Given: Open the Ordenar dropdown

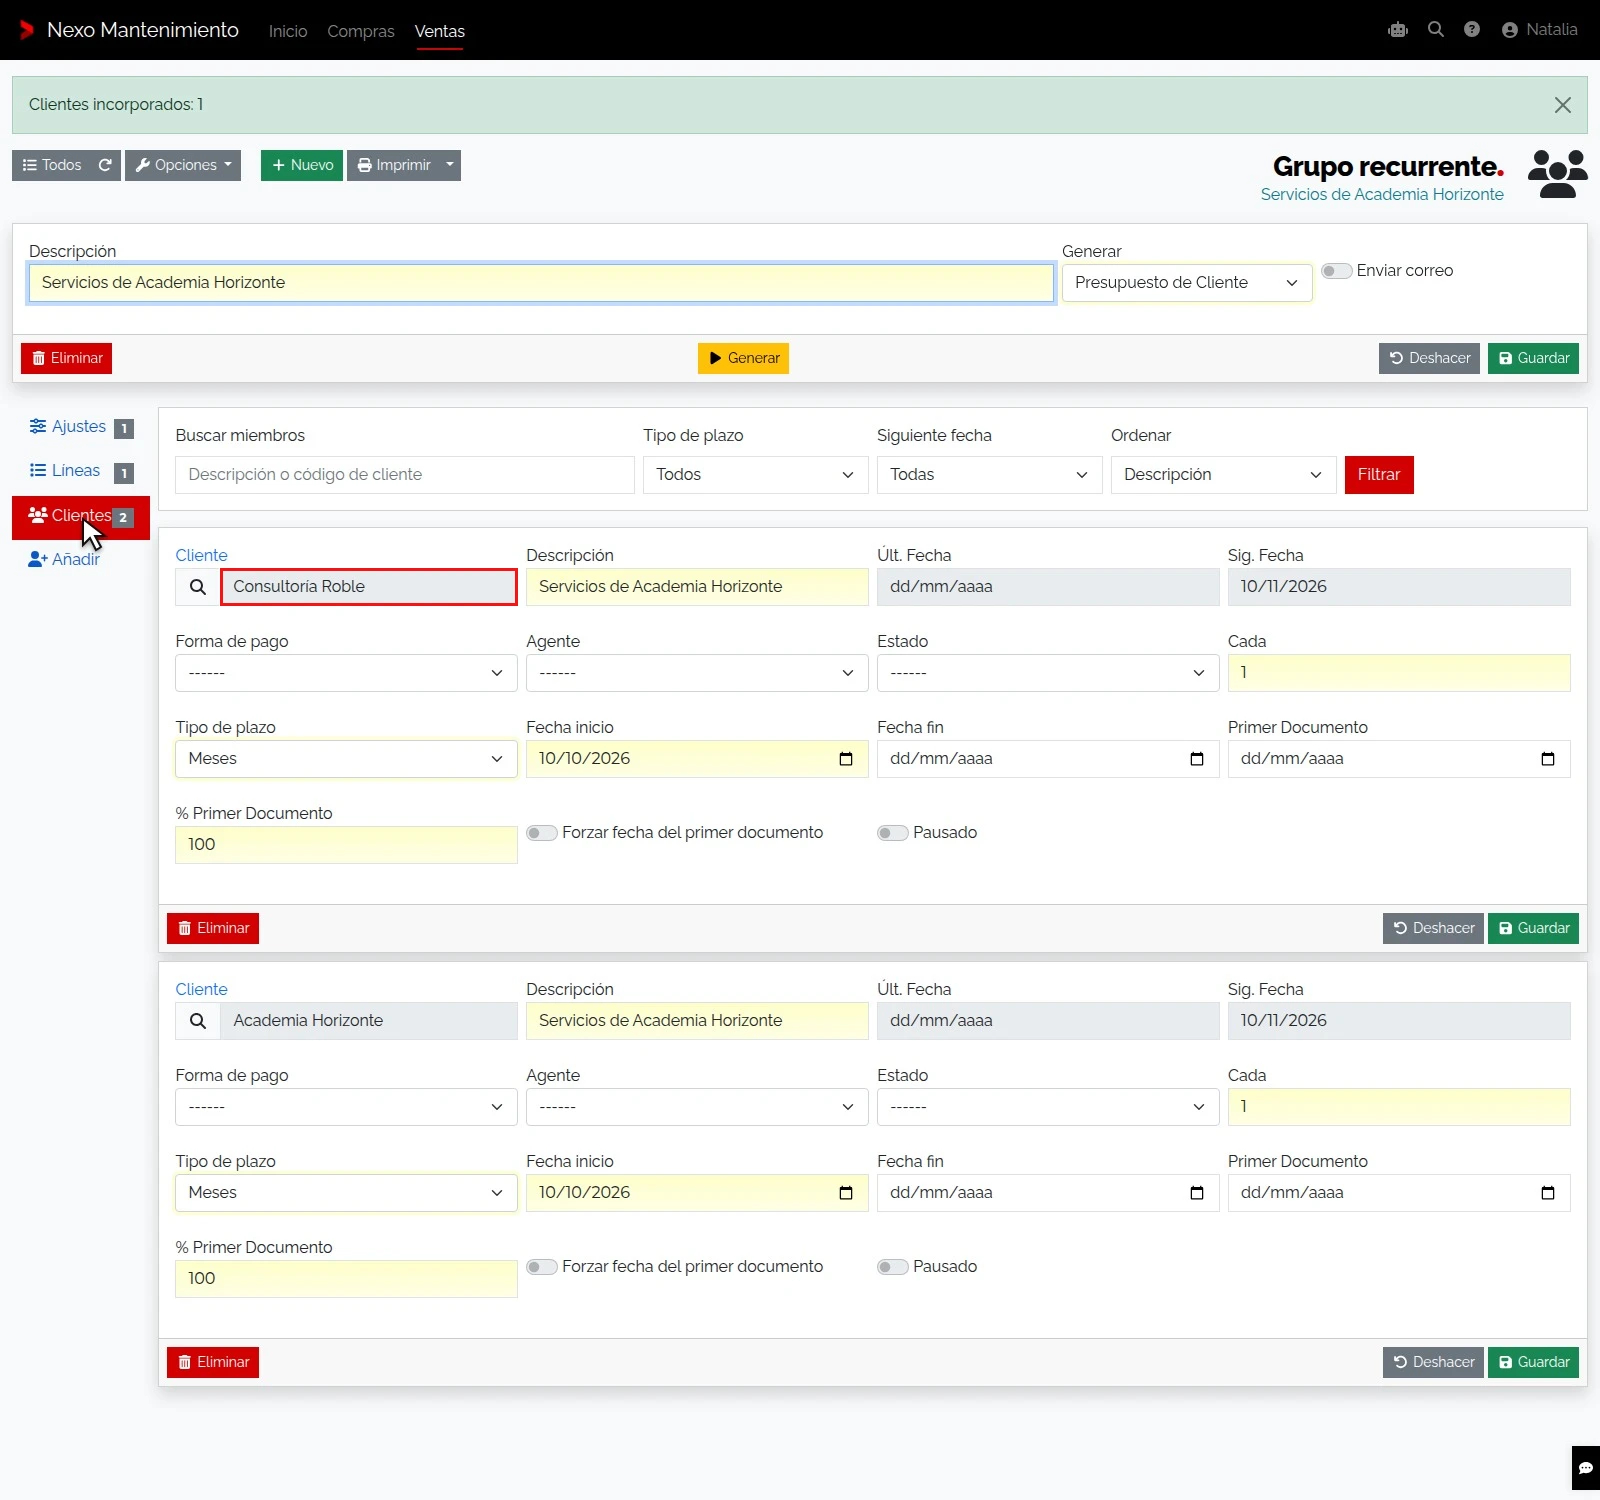Looking at the screenshot, I should 1223,475.
